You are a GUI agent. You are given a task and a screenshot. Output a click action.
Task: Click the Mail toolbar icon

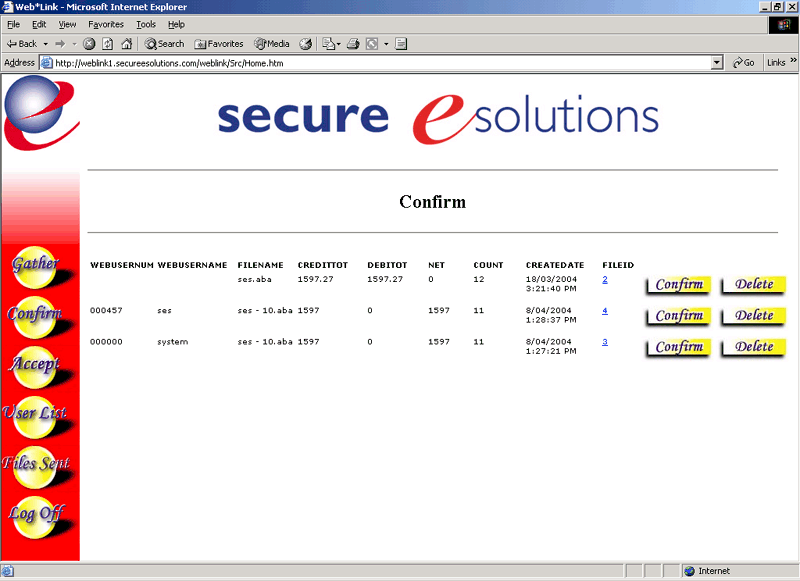pyautogui.click(x=328, y=44)
